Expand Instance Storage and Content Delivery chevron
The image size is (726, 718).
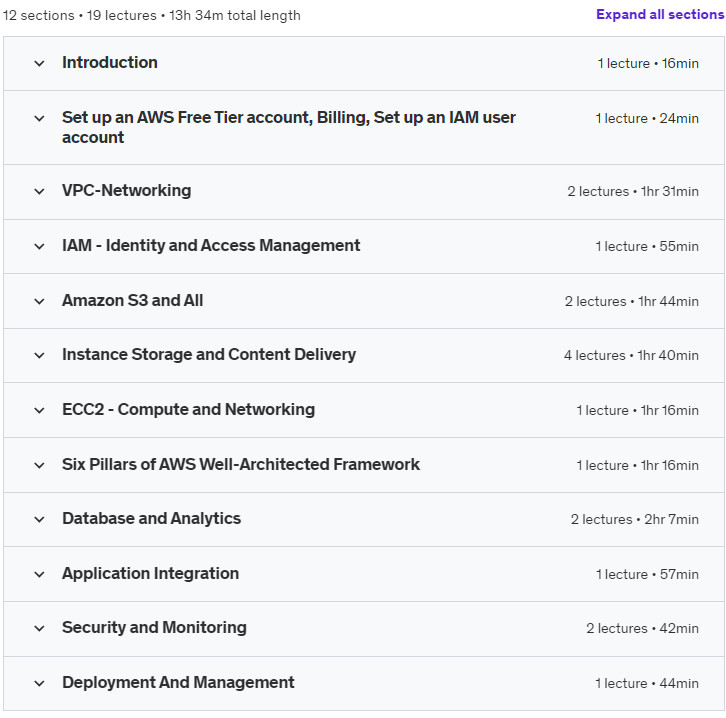pyautogui.click(x=39, y=356)
